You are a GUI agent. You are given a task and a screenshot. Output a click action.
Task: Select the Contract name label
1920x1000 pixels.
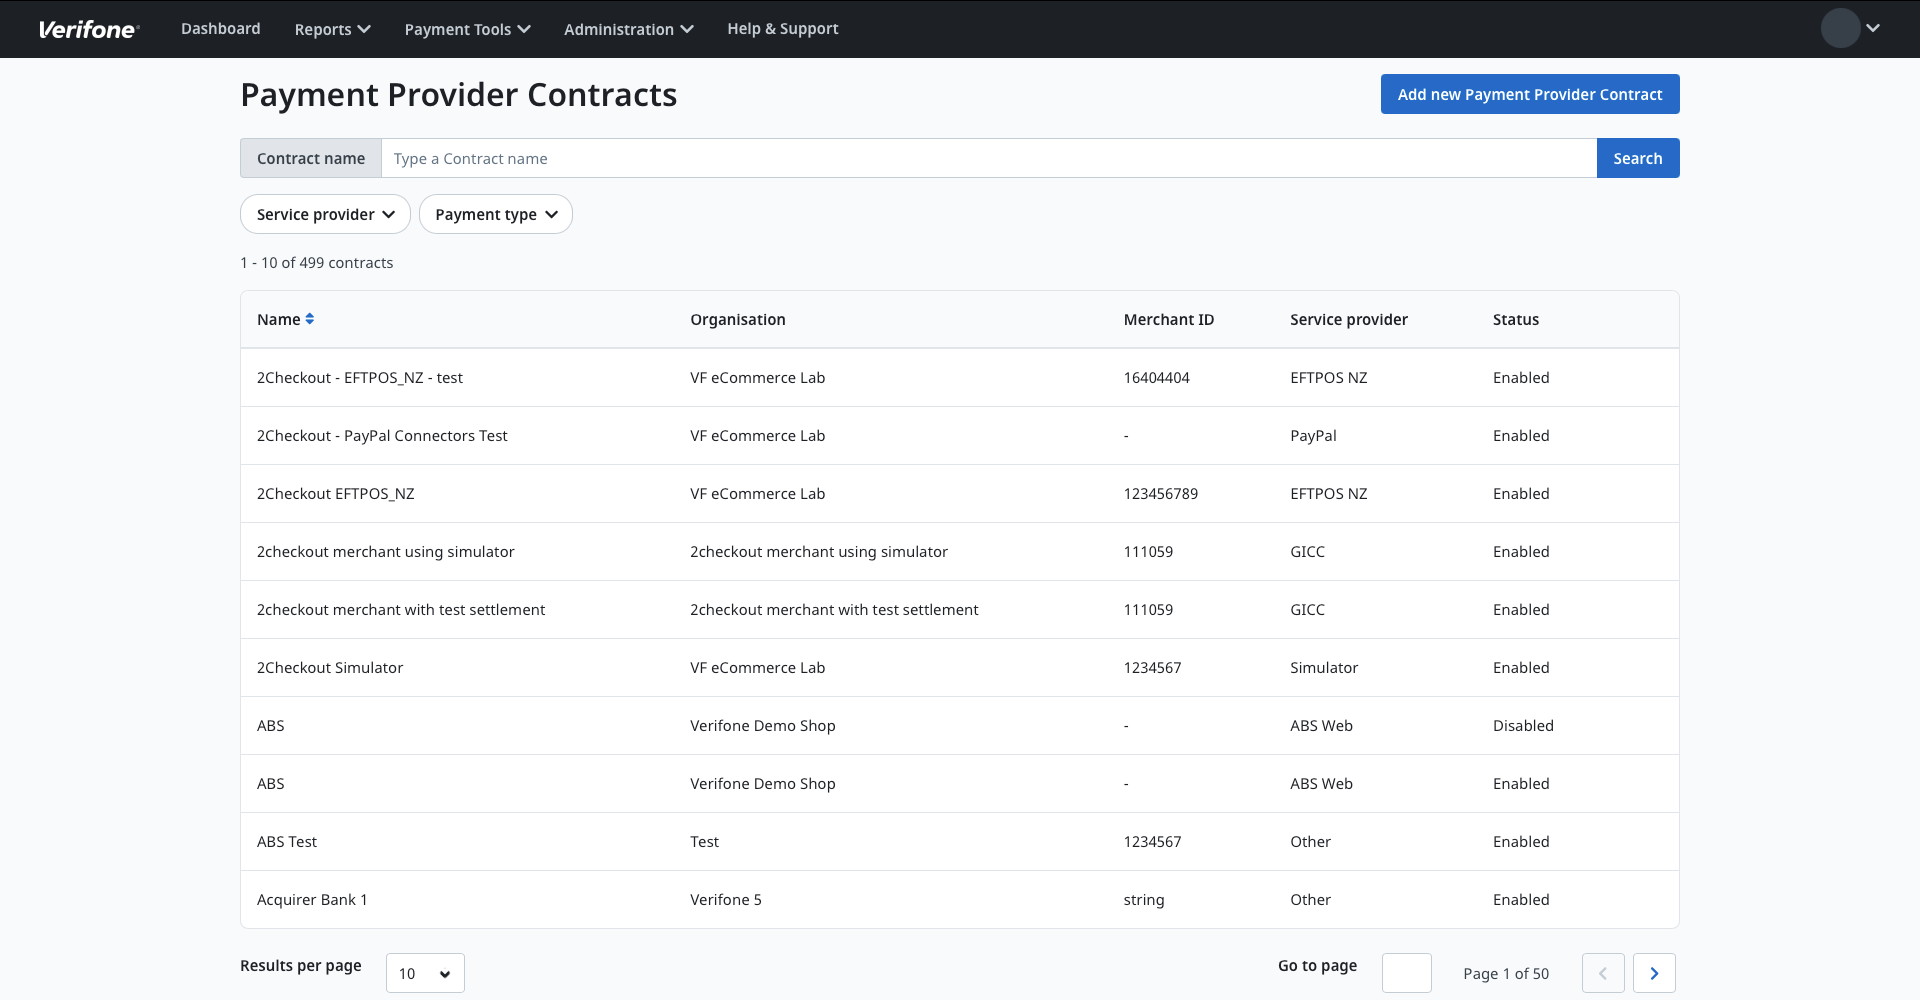(x=310, y=158)
